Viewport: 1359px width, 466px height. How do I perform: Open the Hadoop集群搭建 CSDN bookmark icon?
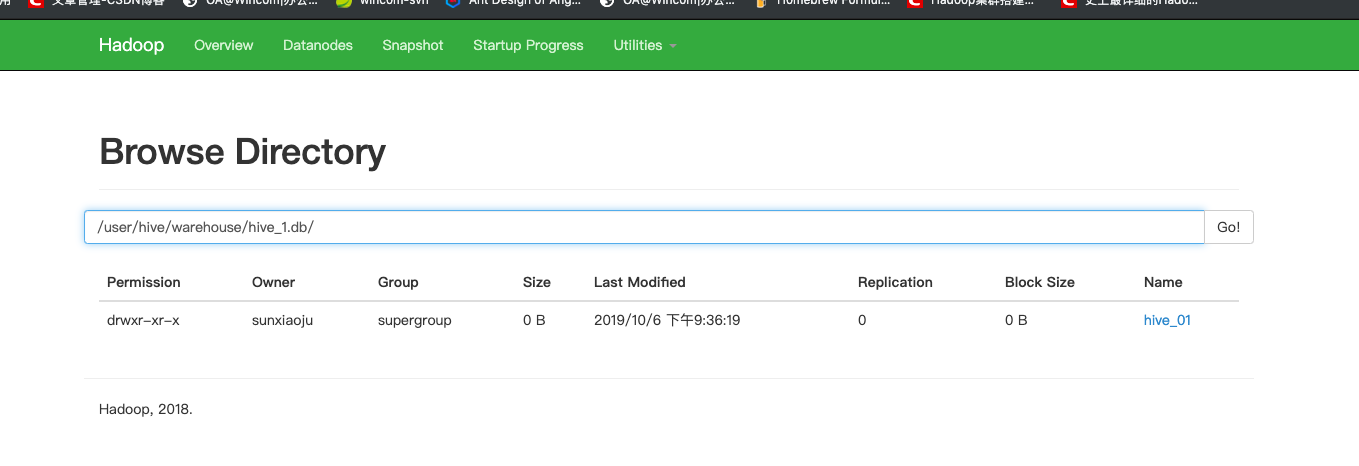915,3
